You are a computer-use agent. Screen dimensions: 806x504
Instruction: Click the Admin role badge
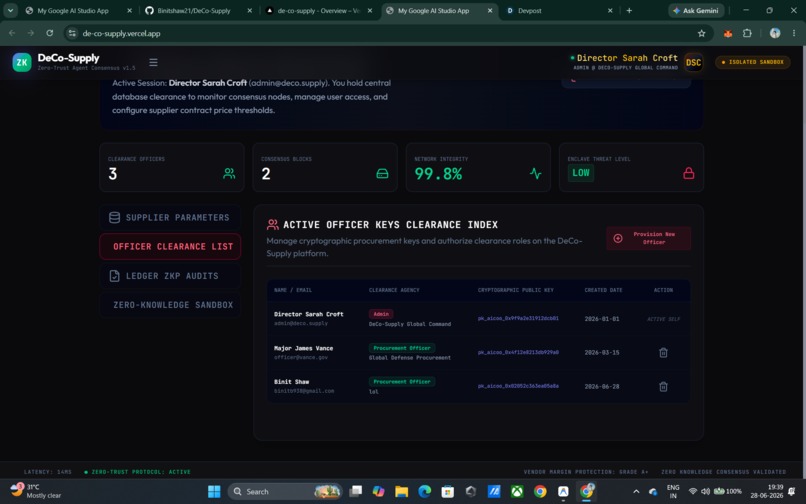[x=381, y=314]
